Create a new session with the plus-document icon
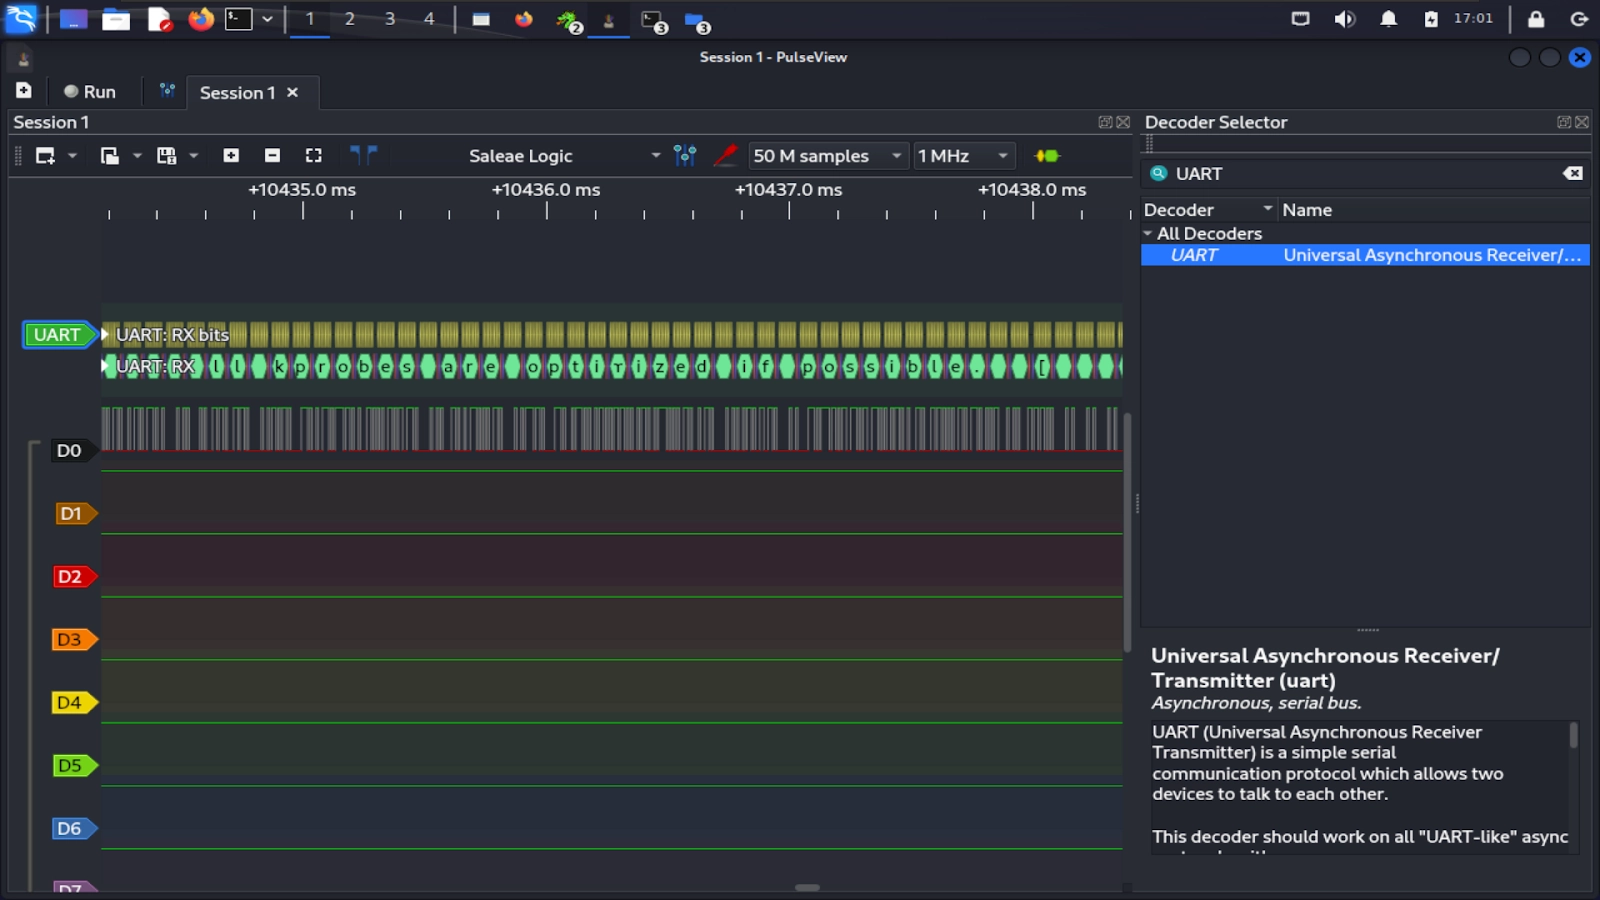The image size is (1600, 900). (x=22, y=91)
